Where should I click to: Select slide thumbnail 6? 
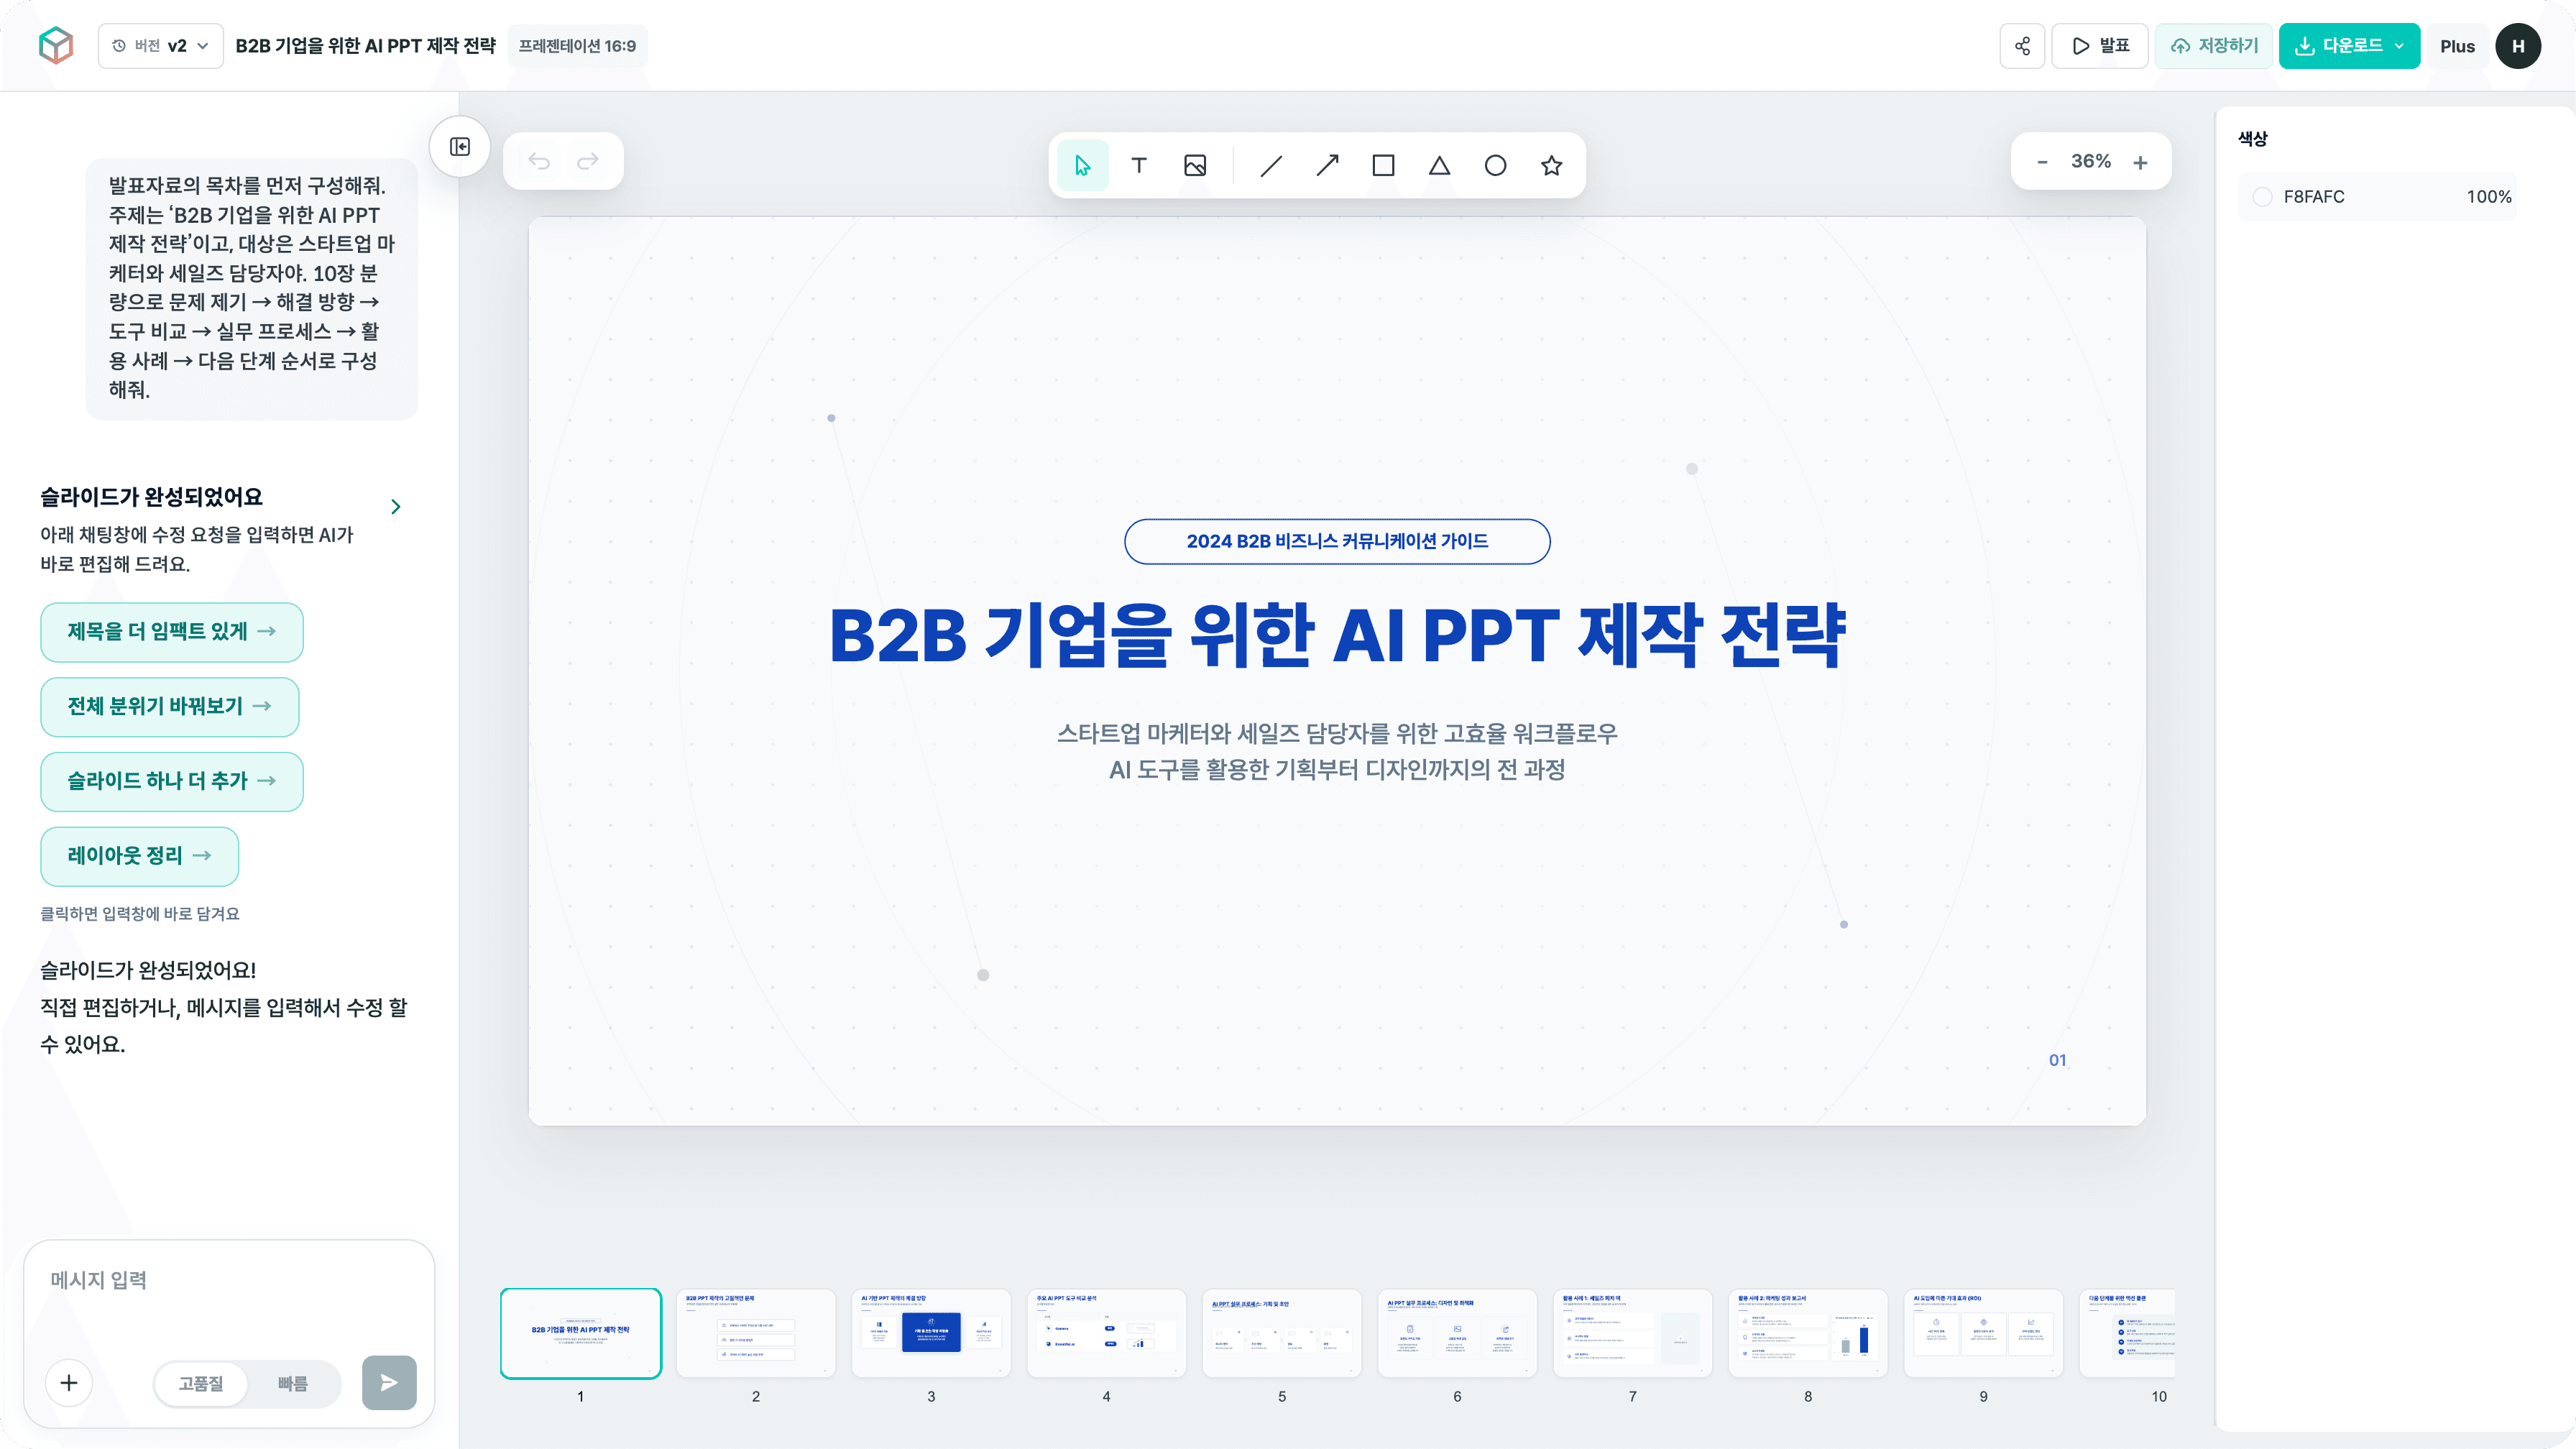[1458, 1334]
